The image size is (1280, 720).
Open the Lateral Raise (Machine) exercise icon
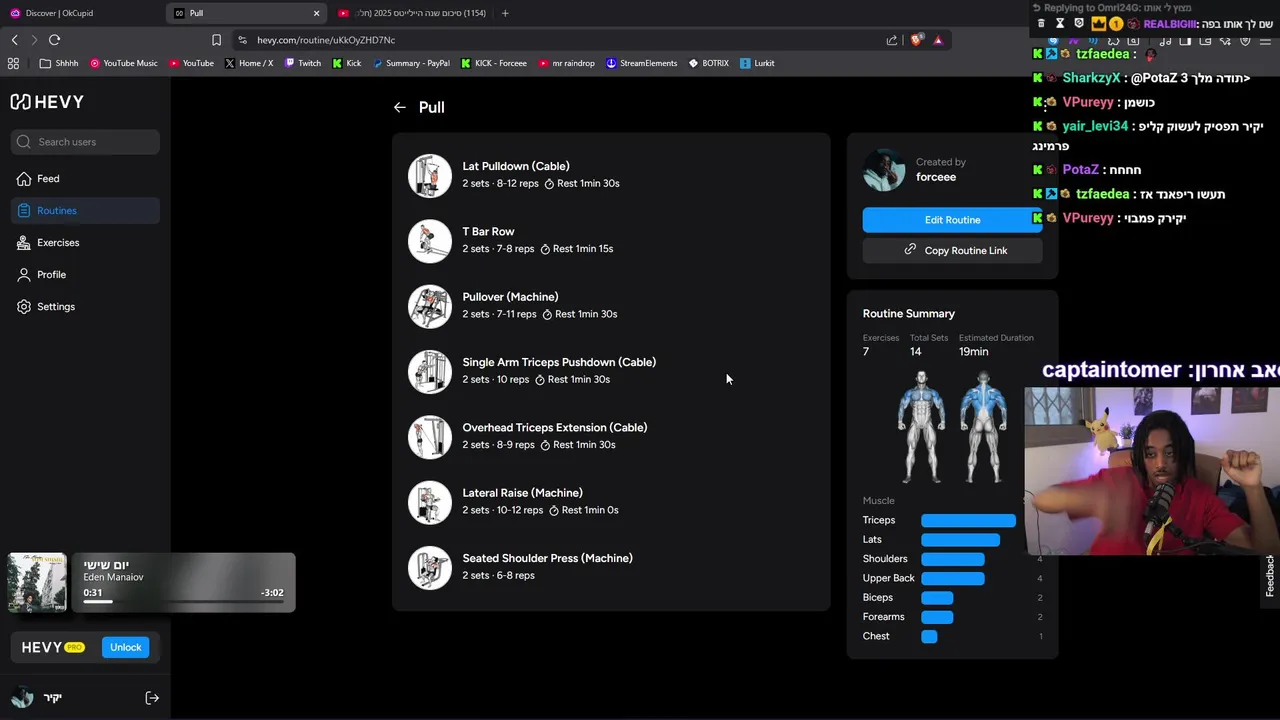pyautogui.click(x=430, y=502)
